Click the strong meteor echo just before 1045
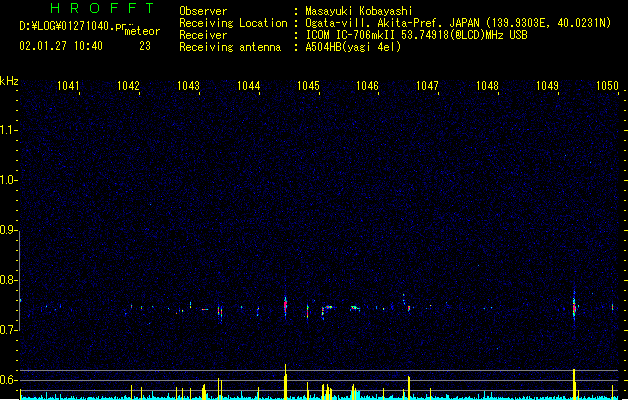629x400 pixels. tap(286, 306)
